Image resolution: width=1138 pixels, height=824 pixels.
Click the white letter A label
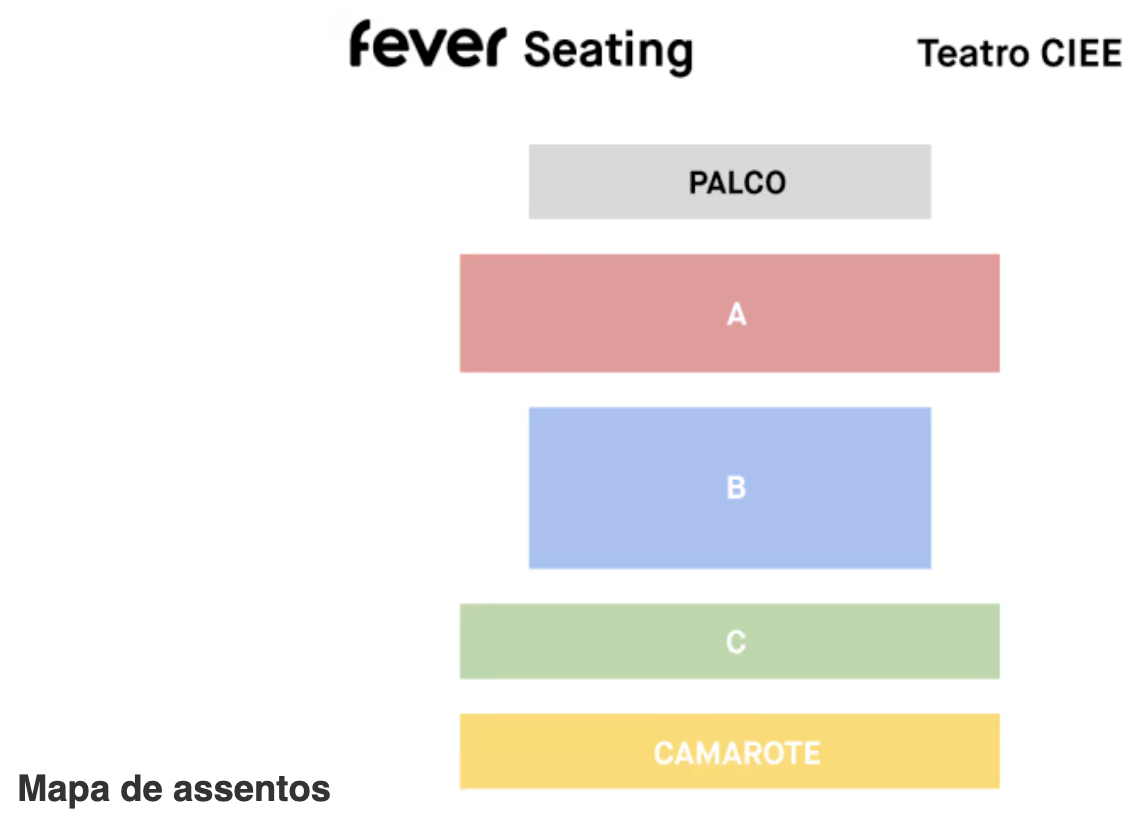tap(736, 315)
